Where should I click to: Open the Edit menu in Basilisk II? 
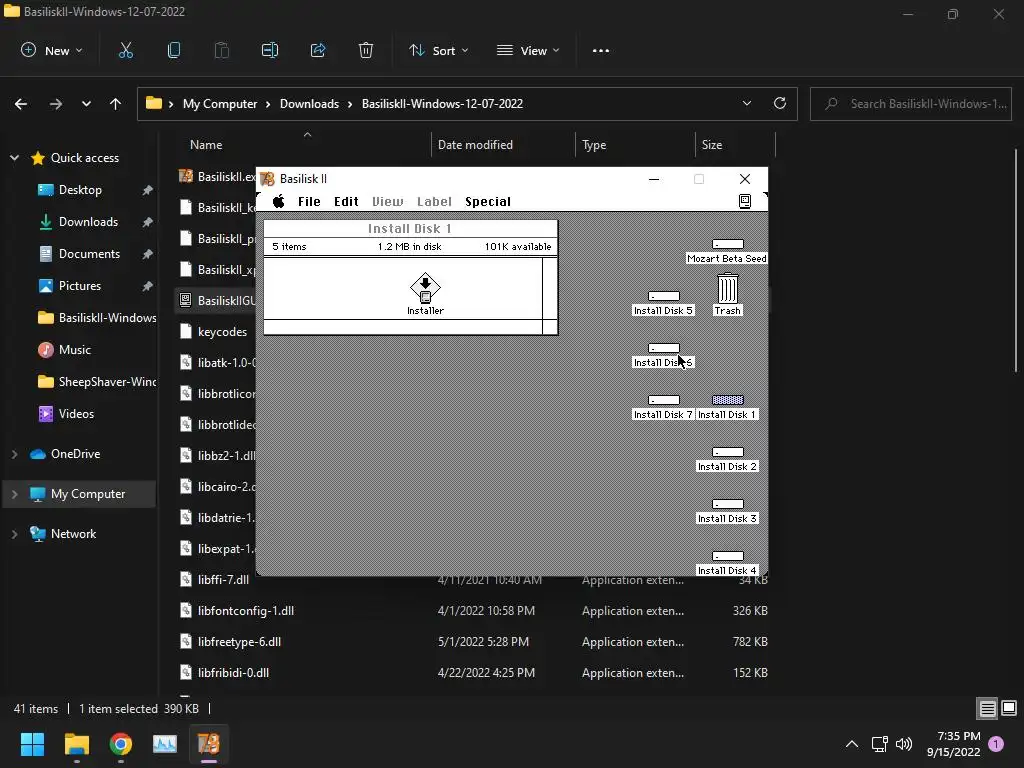point(346,202)
